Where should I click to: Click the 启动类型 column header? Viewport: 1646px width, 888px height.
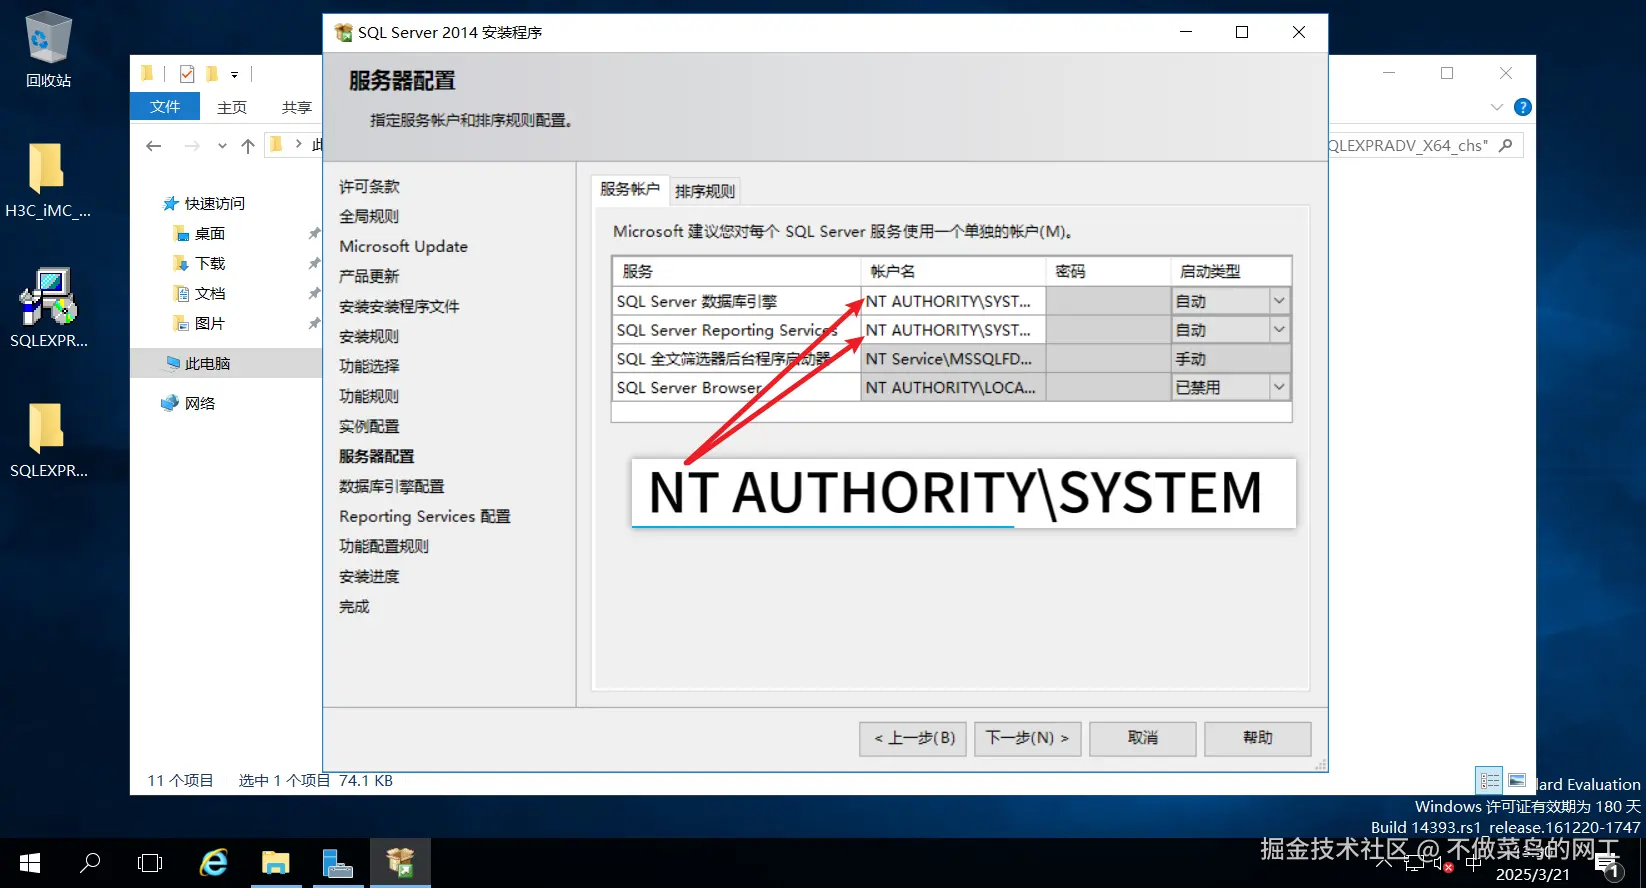point(1231,271)
